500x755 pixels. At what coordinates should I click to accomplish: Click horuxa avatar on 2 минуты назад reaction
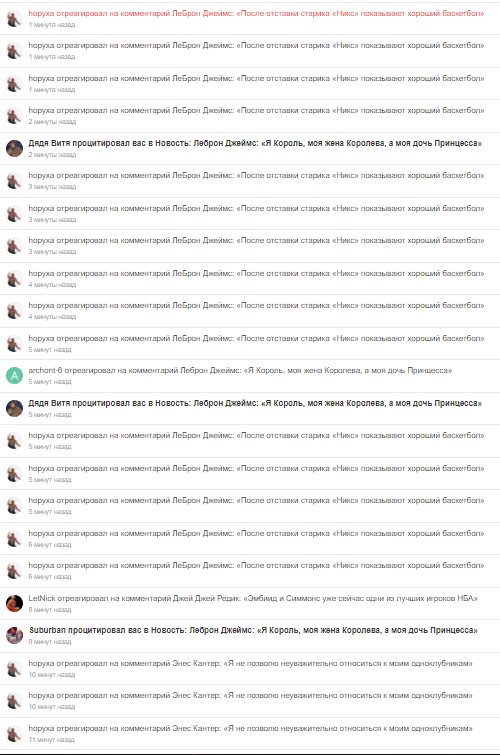tap(14, 116)
